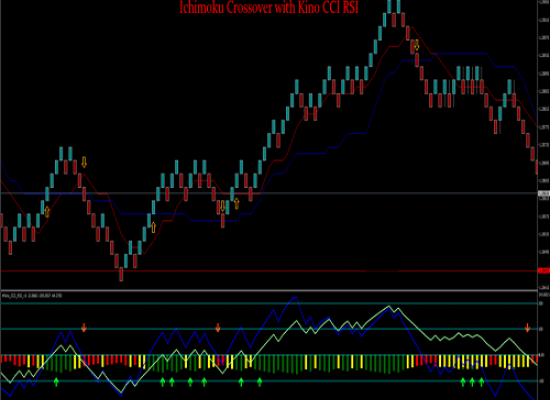
Task: Select the middle red-orange down arrow in the indicator pane
Action: click(x=218, y=328)
